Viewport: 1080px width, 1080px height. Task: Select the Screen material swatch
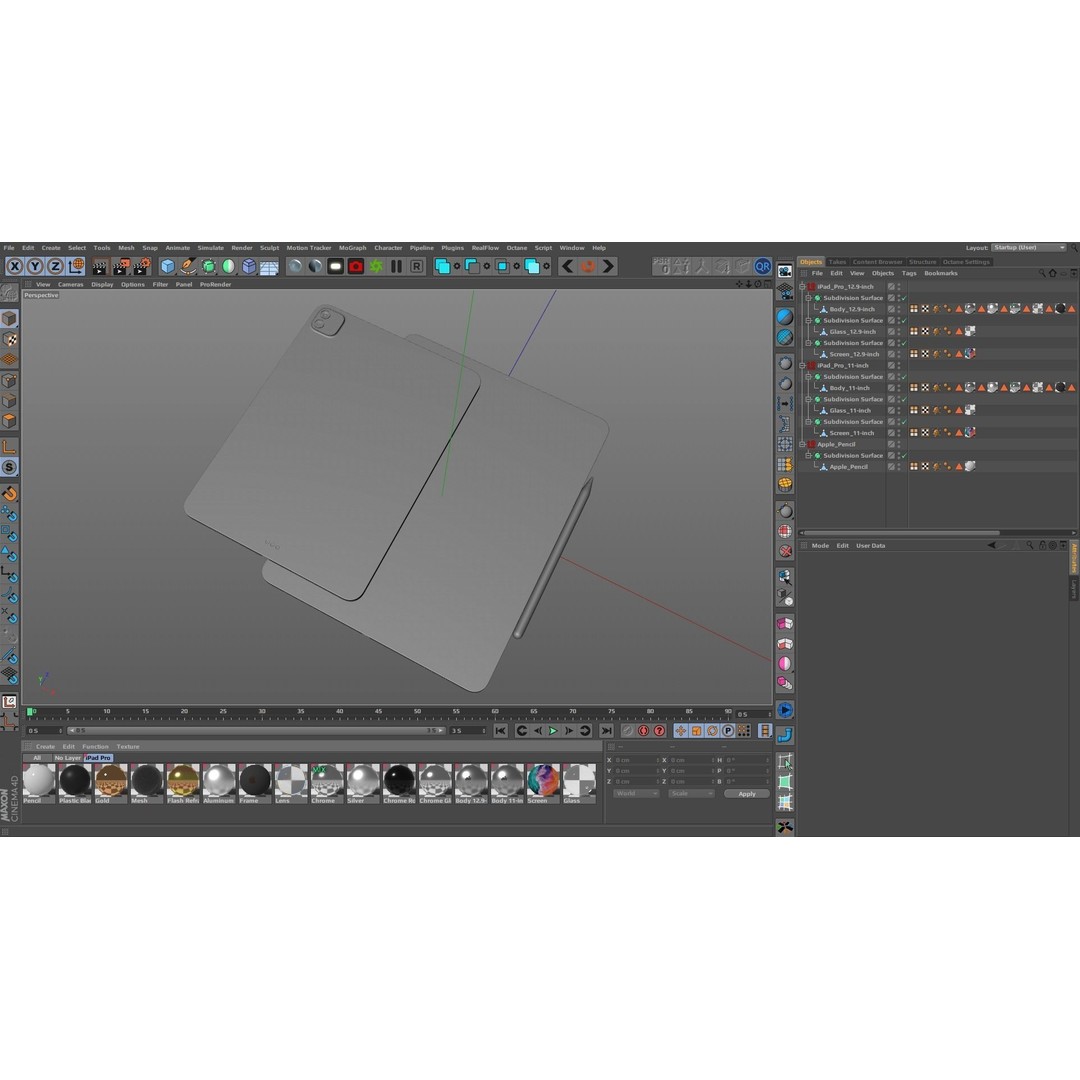coord(543,784)
